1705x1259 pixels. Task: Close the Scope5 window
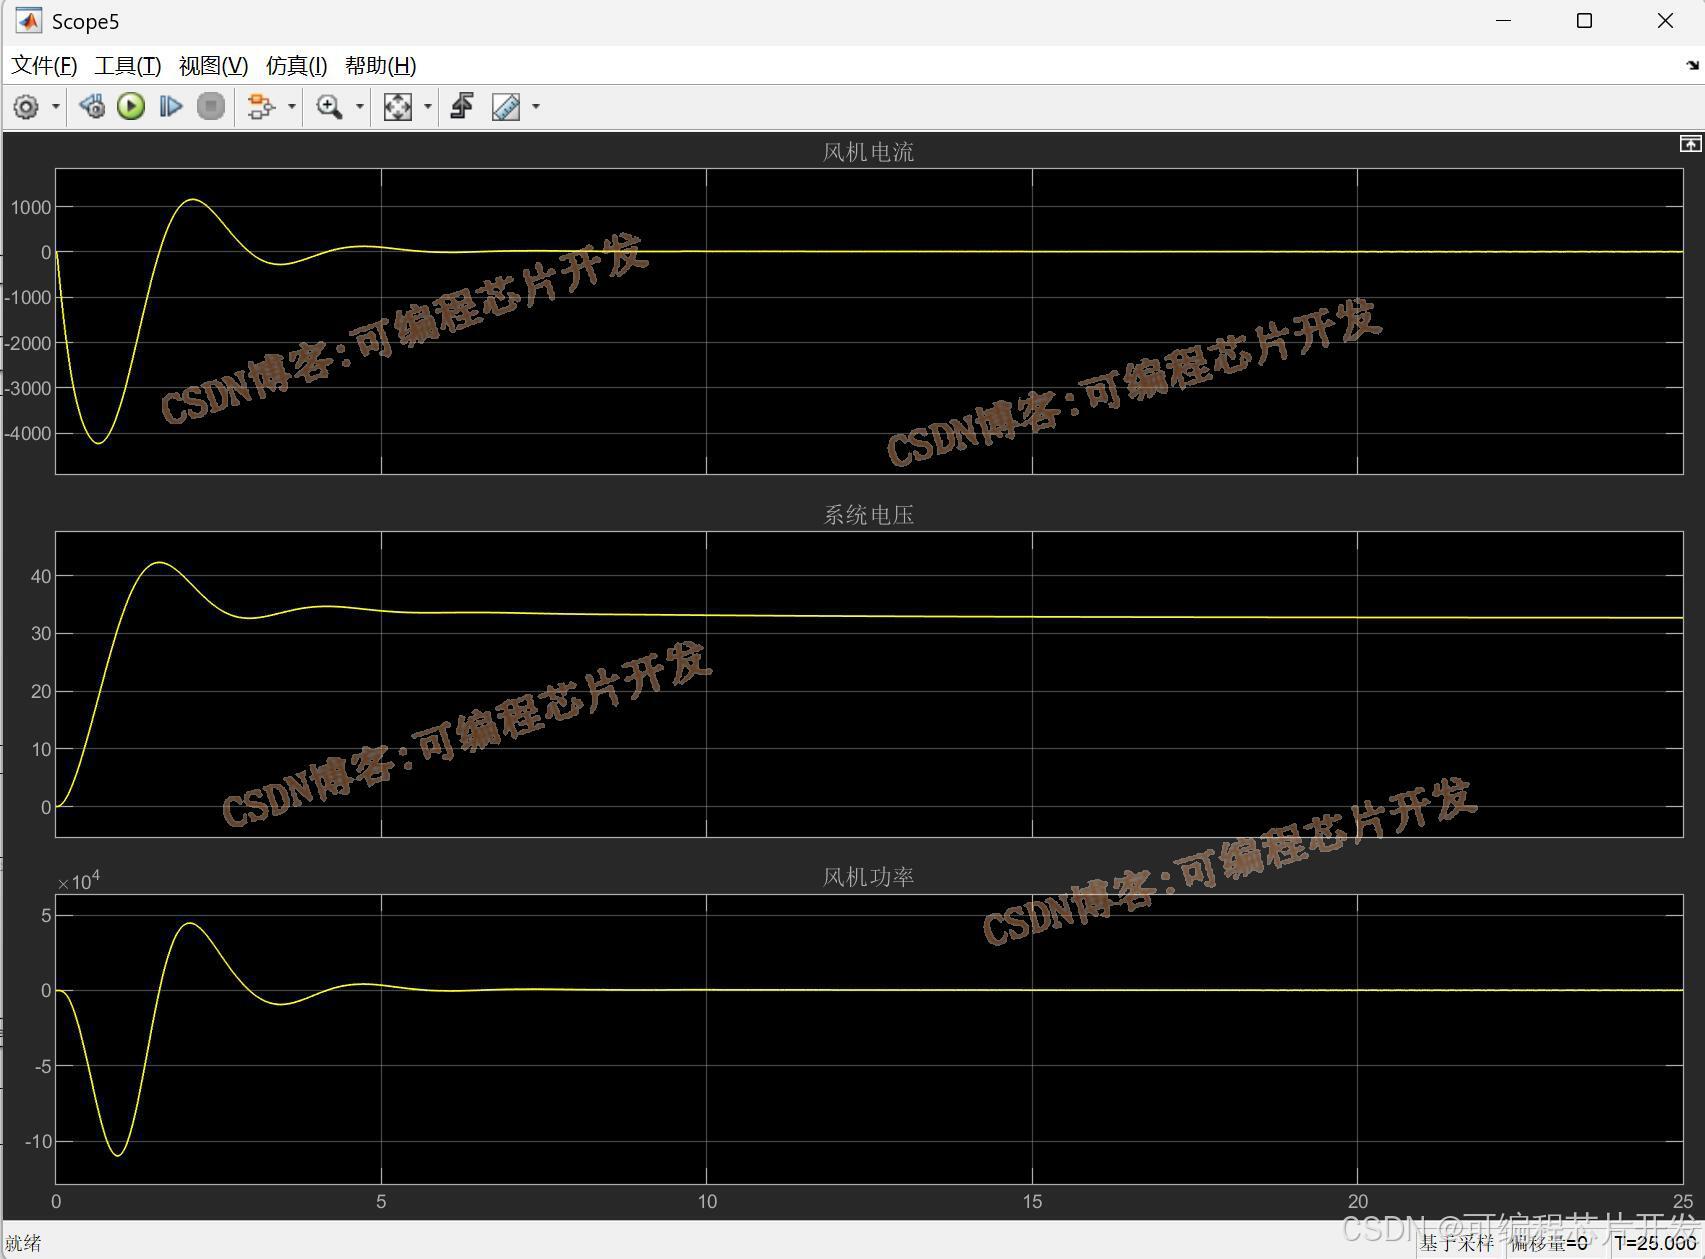pyautogui.click(x=1665, y=21)
